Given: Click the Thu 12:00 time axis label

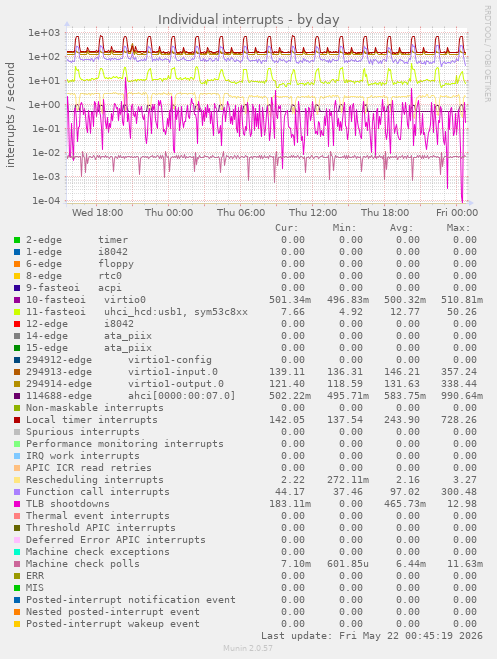Looking at the screenshot, I should [x=313, y=213].
